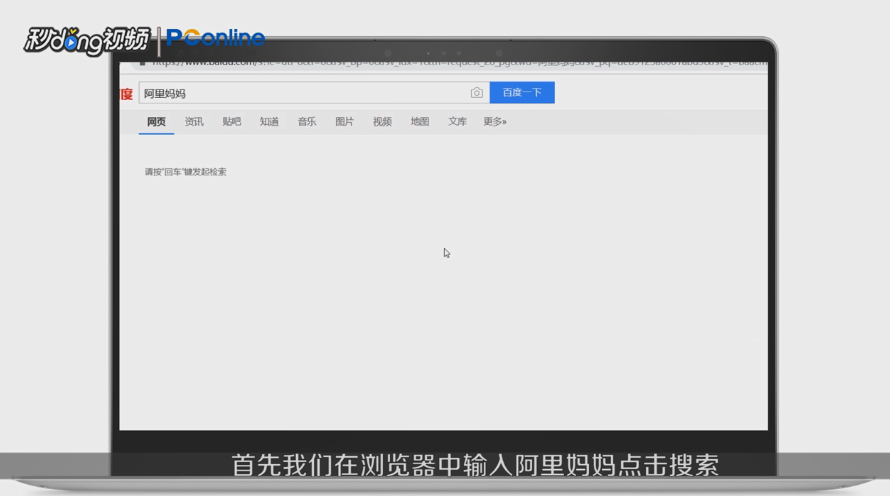Select the 网页 tab

157,121
